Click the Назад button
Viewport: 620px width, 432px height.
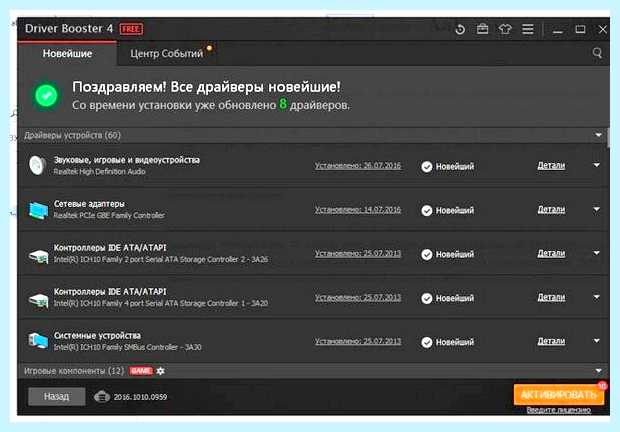57,396
